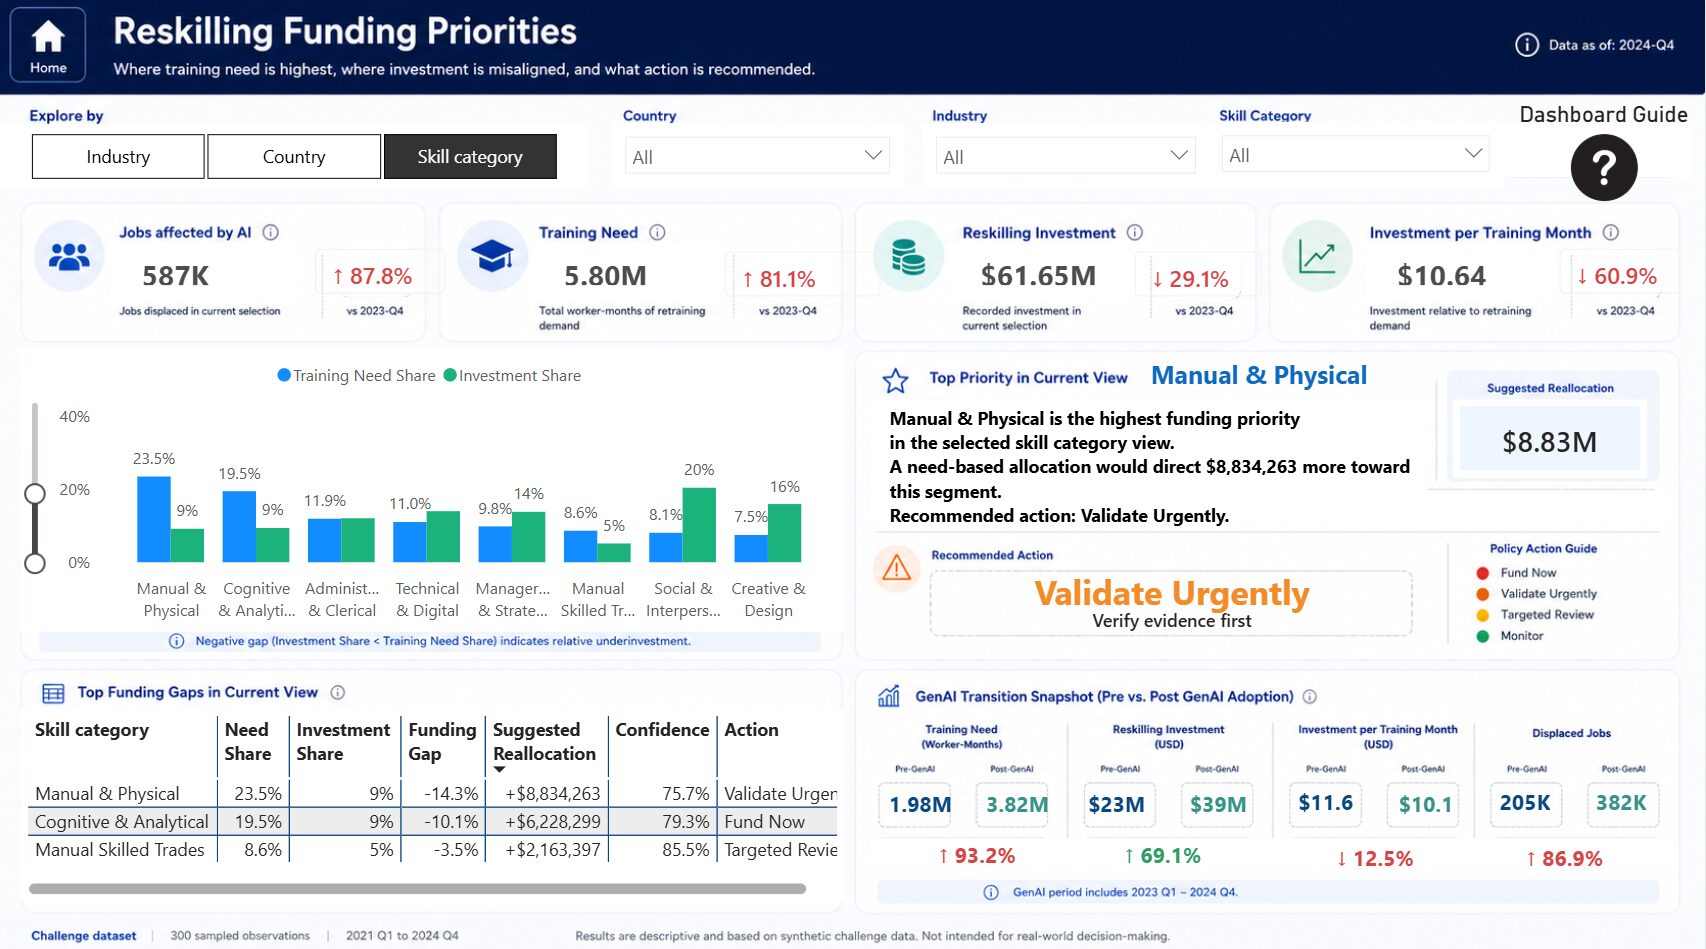Expand the Country filter dropdown
1706x949 pixels.
click(757, 156)
